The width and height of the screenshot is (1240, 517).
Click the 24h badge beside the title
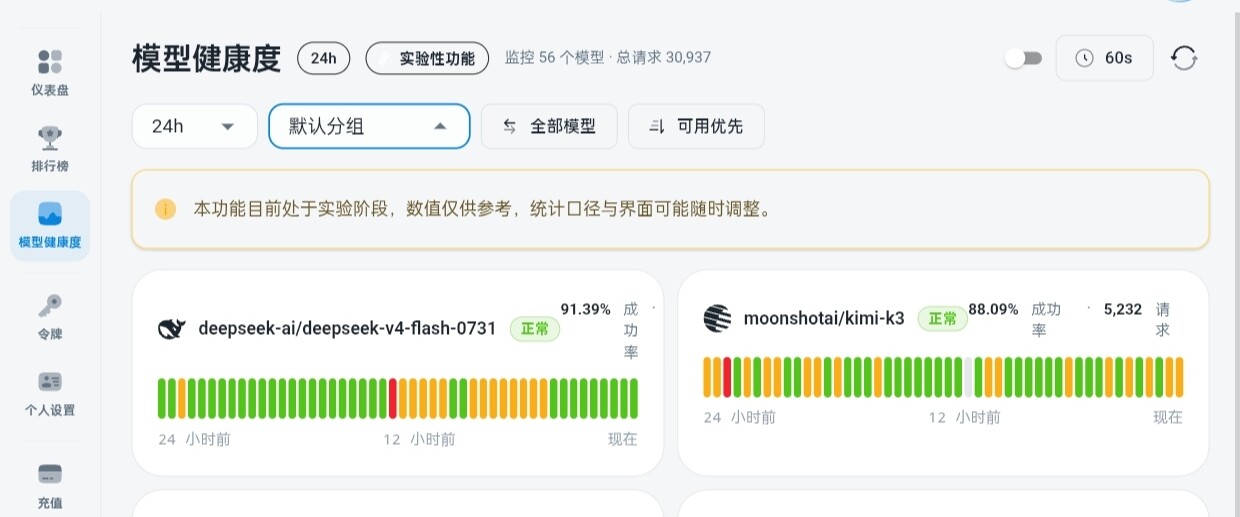pyautogui.click(x=323, y=58)
